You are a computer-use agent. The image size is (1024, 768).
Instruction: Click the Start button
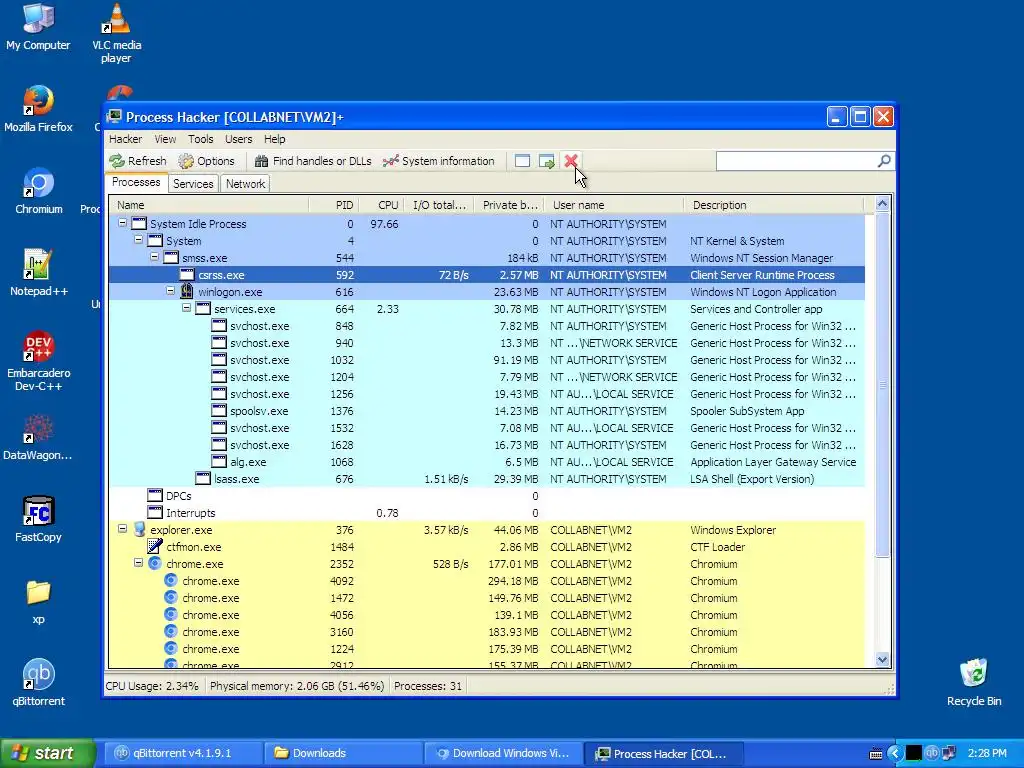point(47,753)
